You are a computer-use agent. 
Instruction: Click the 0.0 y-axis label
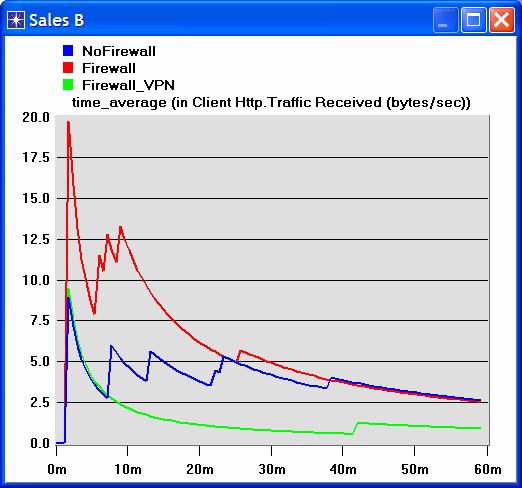coord(40,444)
